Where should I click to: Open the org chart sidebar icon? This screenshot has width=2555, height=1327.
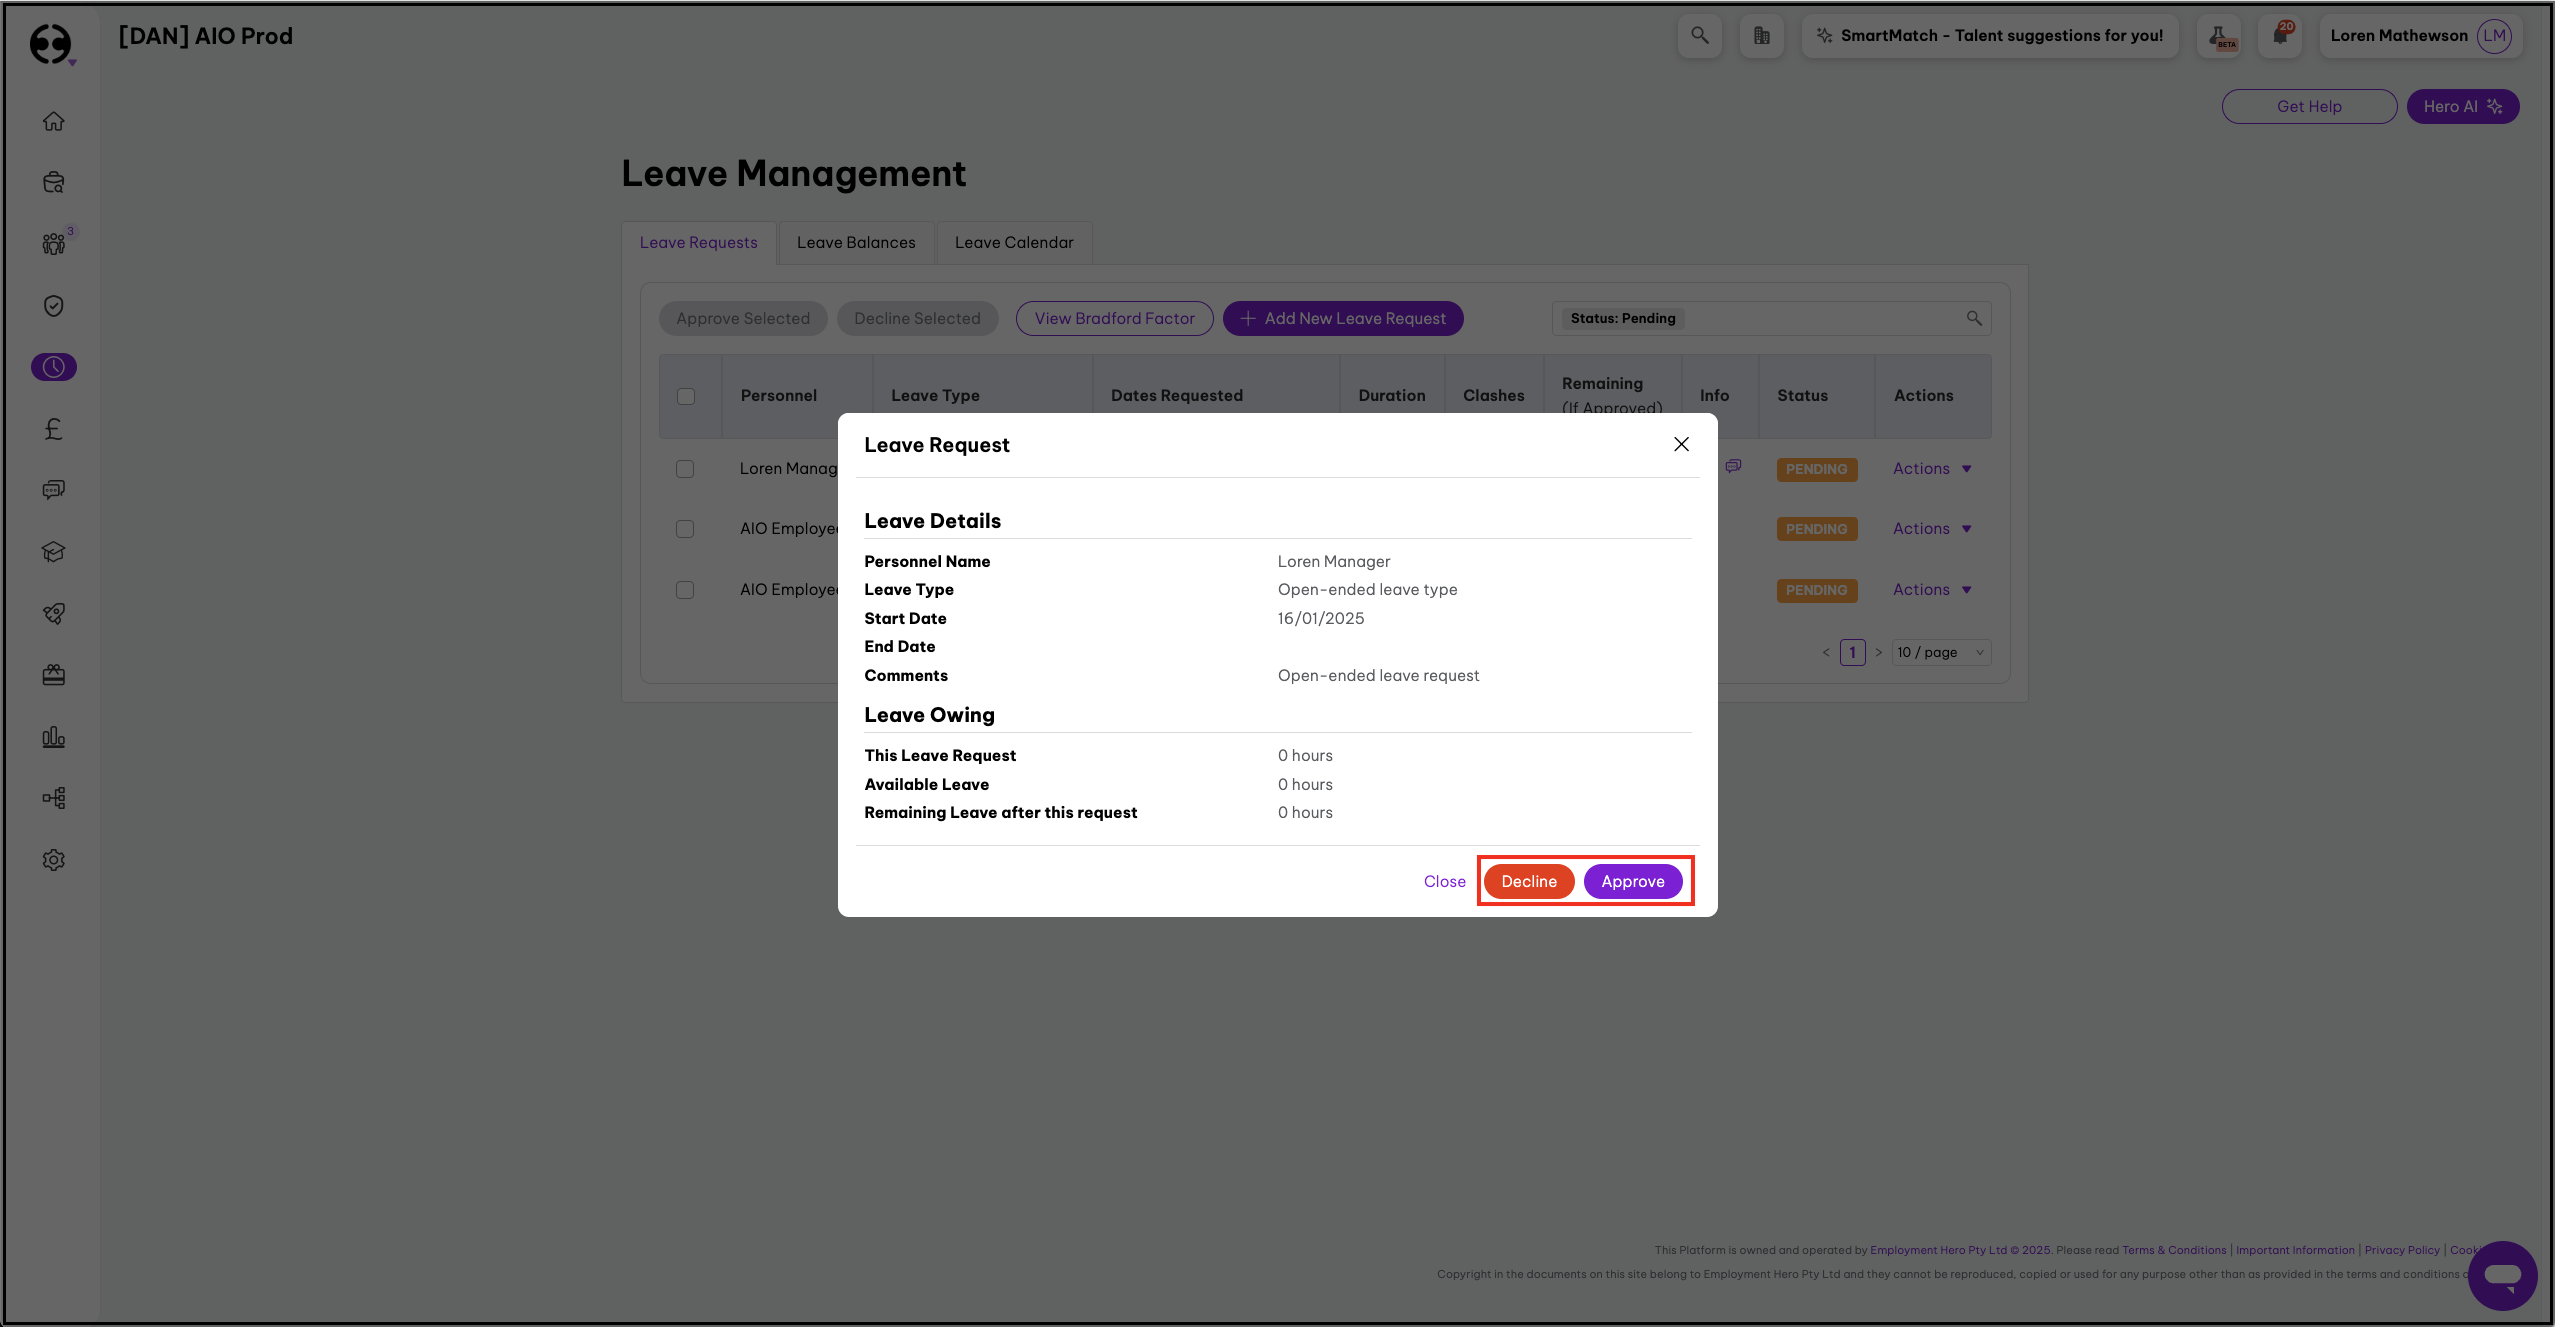[x=54, y=798]
